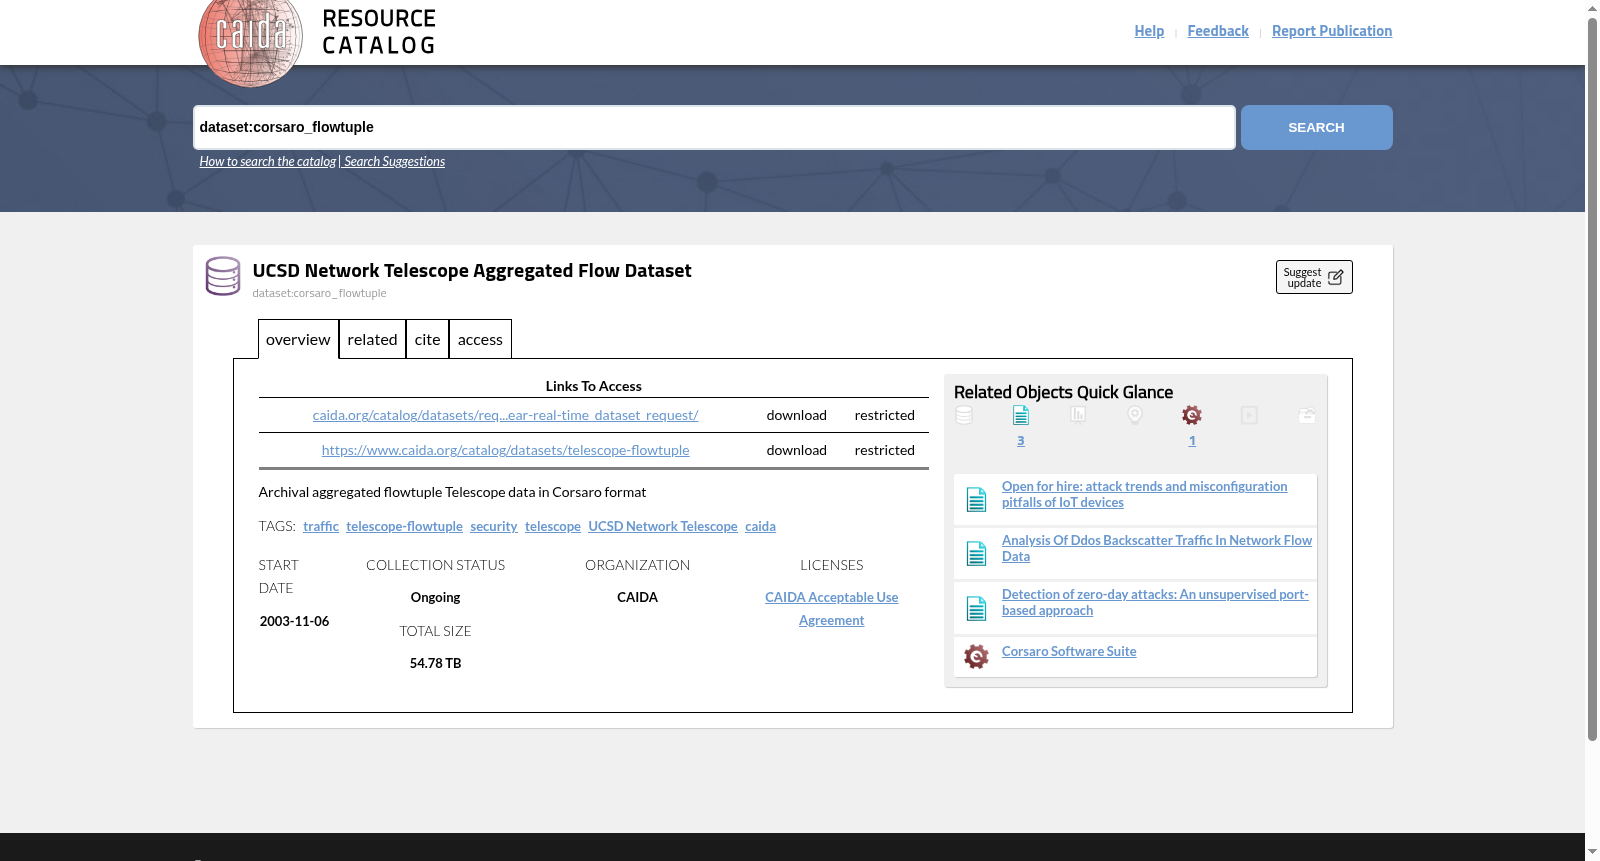This screenshot has width=1600, height=861.
Task: Click the 54.78 TB total size value
Action: [435, 663]
